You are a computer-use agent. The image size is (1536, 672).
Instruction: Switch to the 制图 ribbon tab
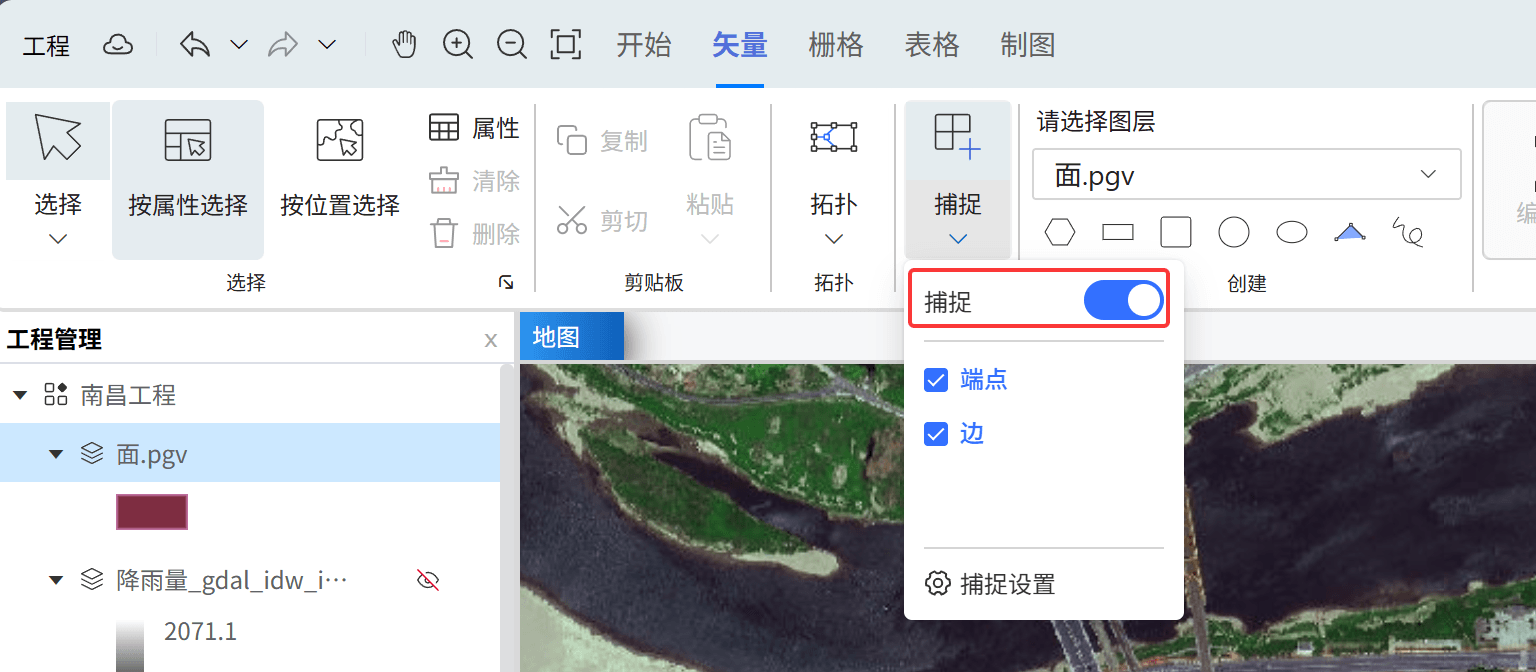tap(1027, 44)
